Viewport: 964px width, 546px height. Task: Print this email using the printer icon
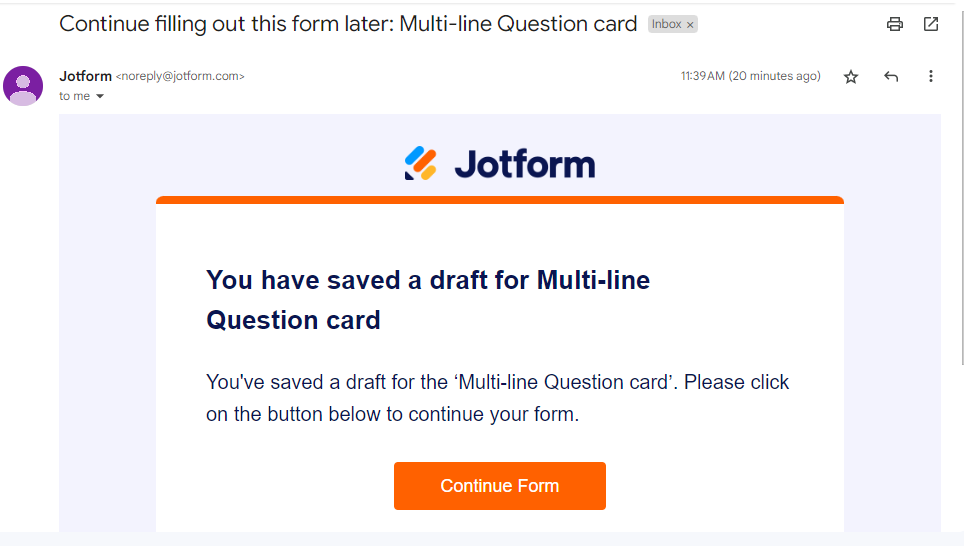point(895,24)
